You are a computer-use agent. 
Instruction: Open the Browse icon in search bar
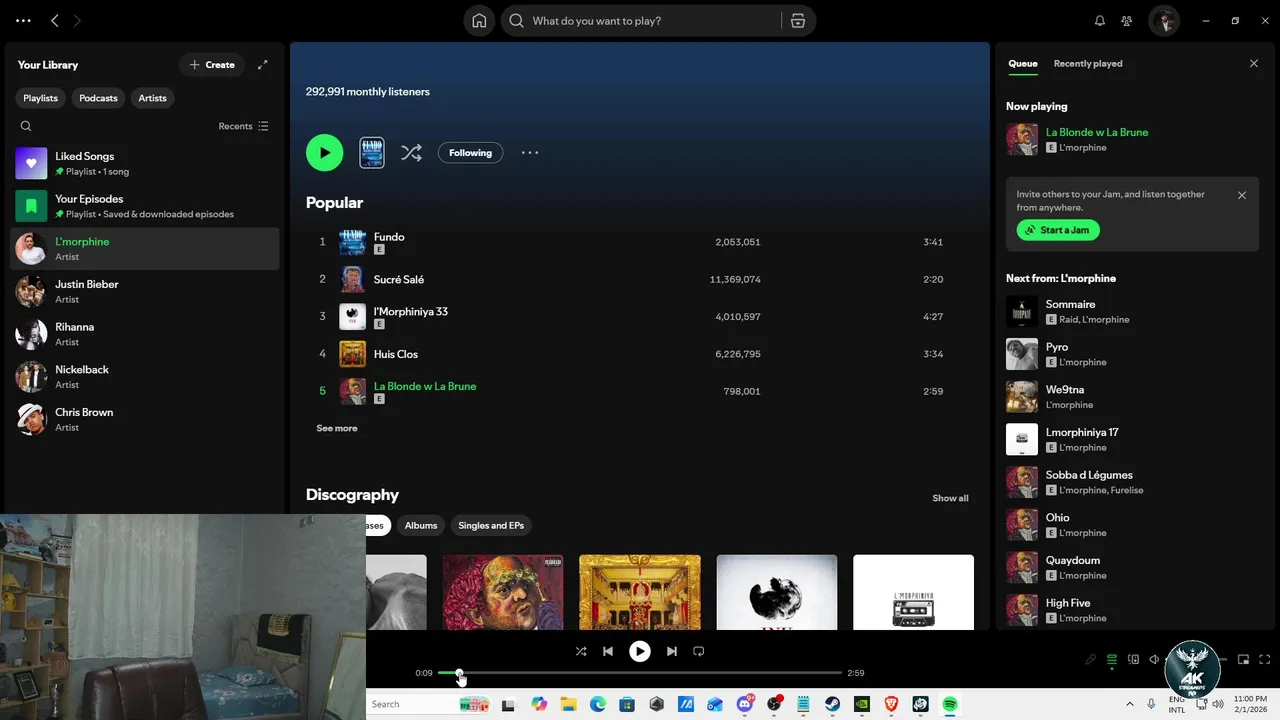pos(798,21)
